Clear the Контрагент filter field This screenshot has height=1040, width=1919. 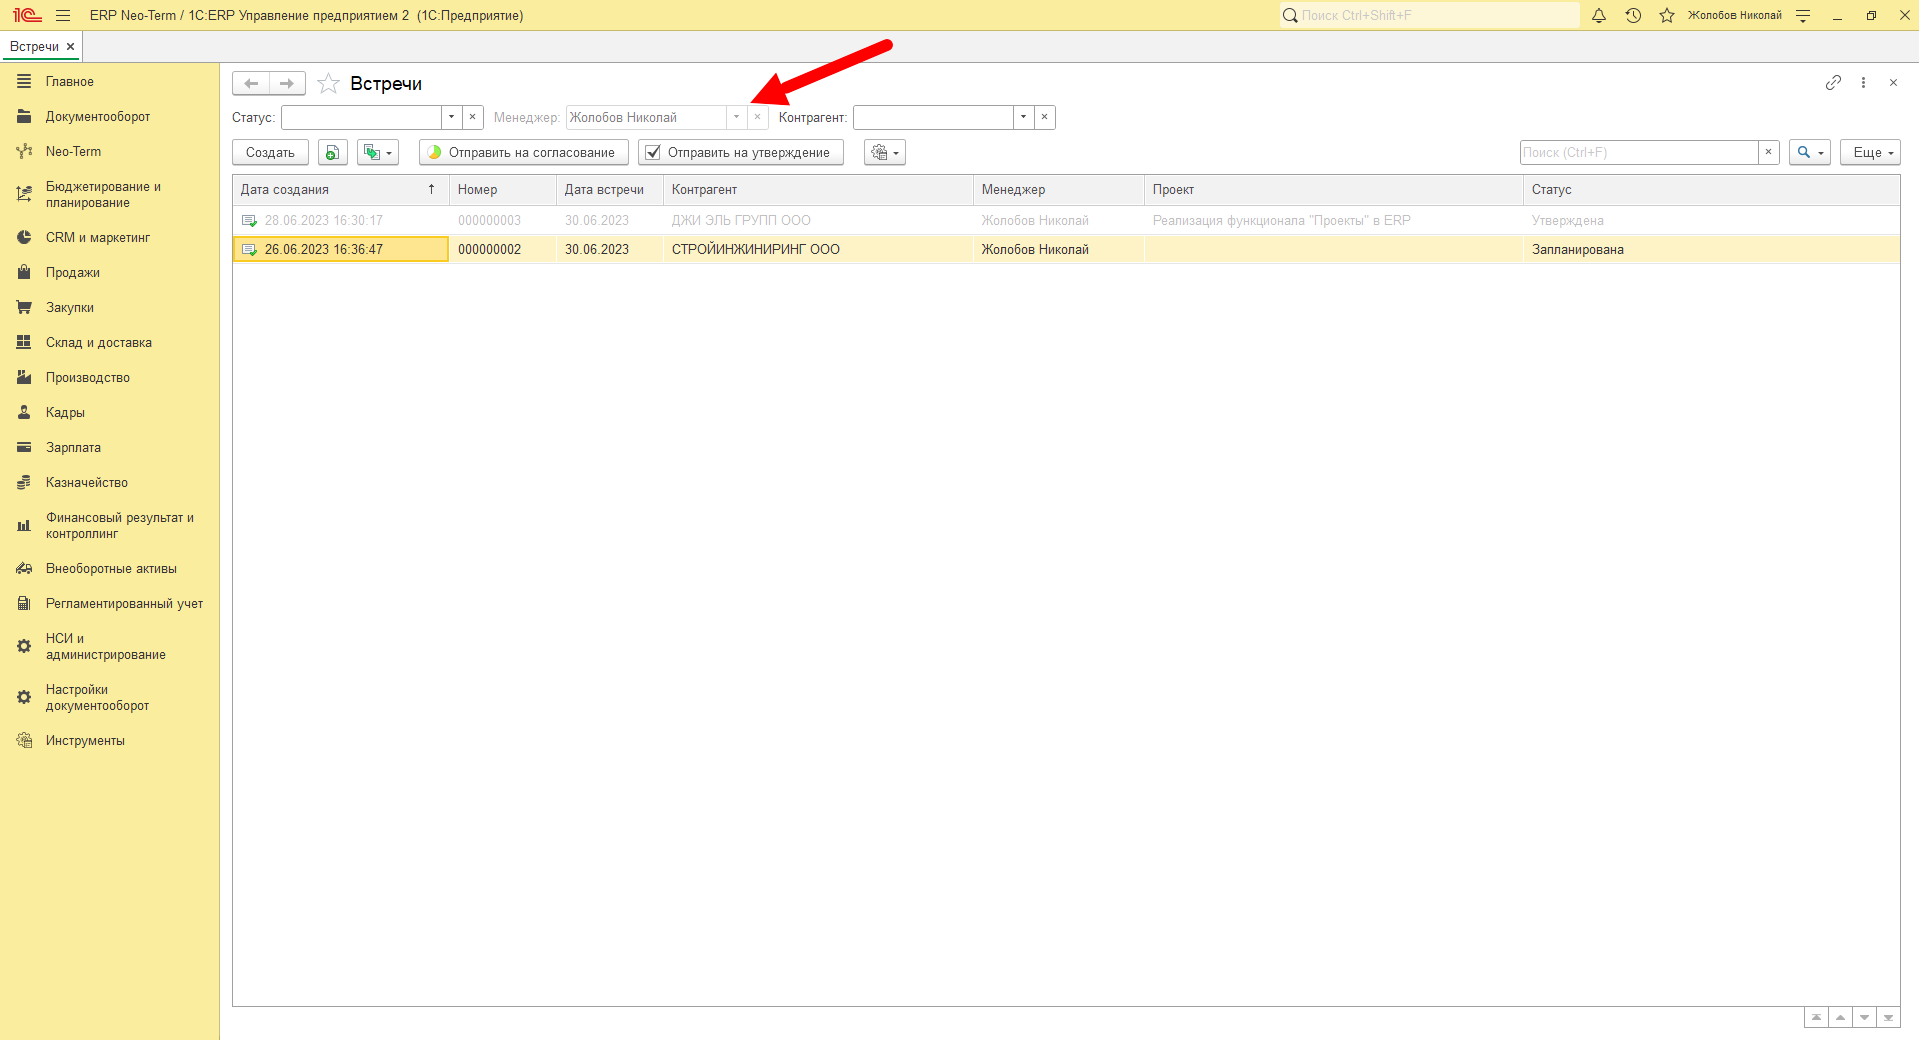1044,117
